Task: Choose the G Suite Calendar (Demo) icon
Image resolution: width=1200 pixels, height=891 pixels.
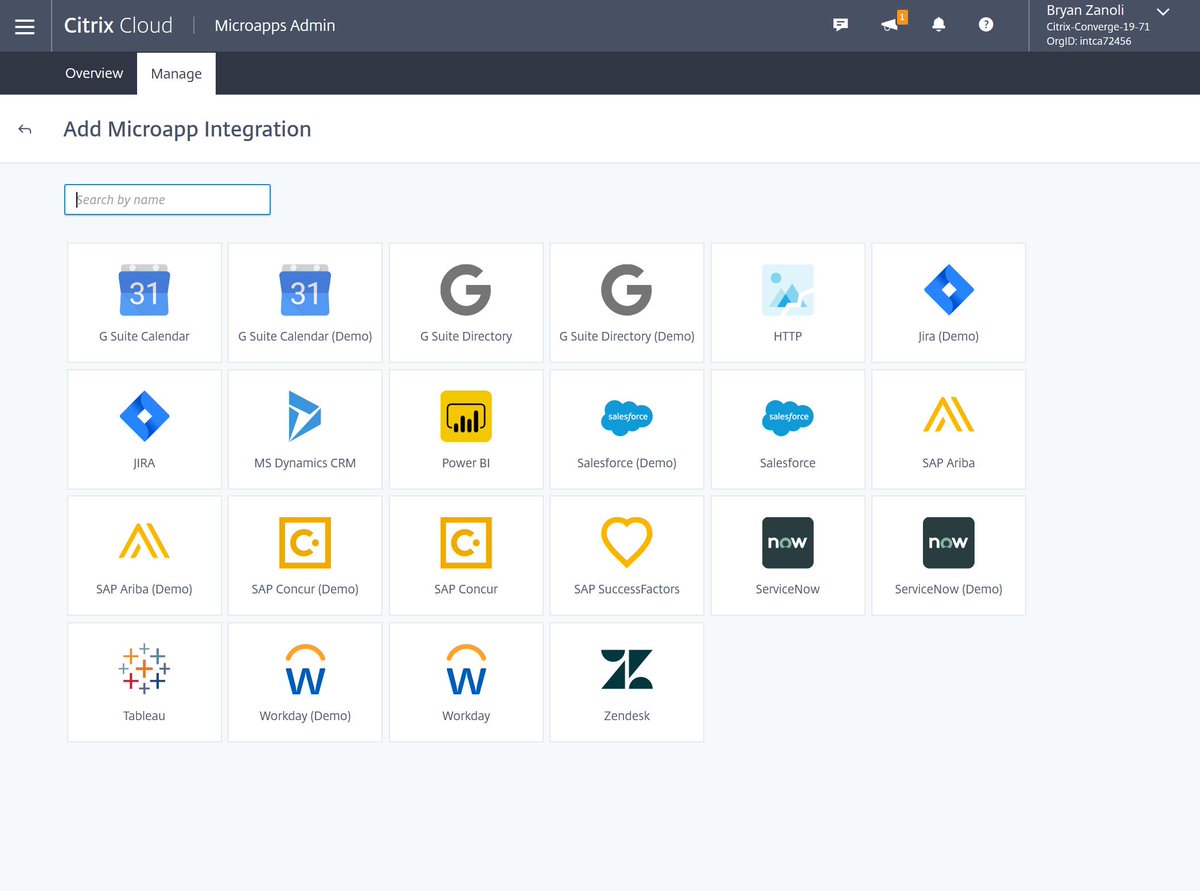Action: click(x=305, y=290)
